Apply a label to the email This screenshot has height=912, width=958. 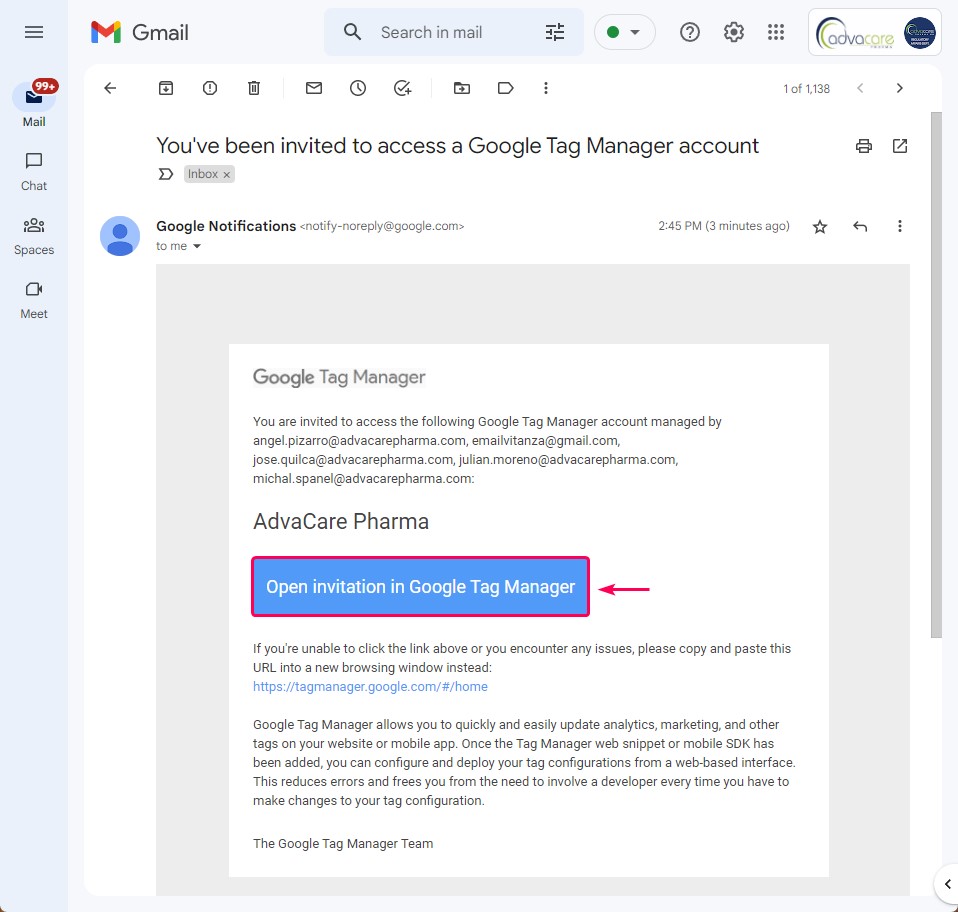click(x=505, y=89)
